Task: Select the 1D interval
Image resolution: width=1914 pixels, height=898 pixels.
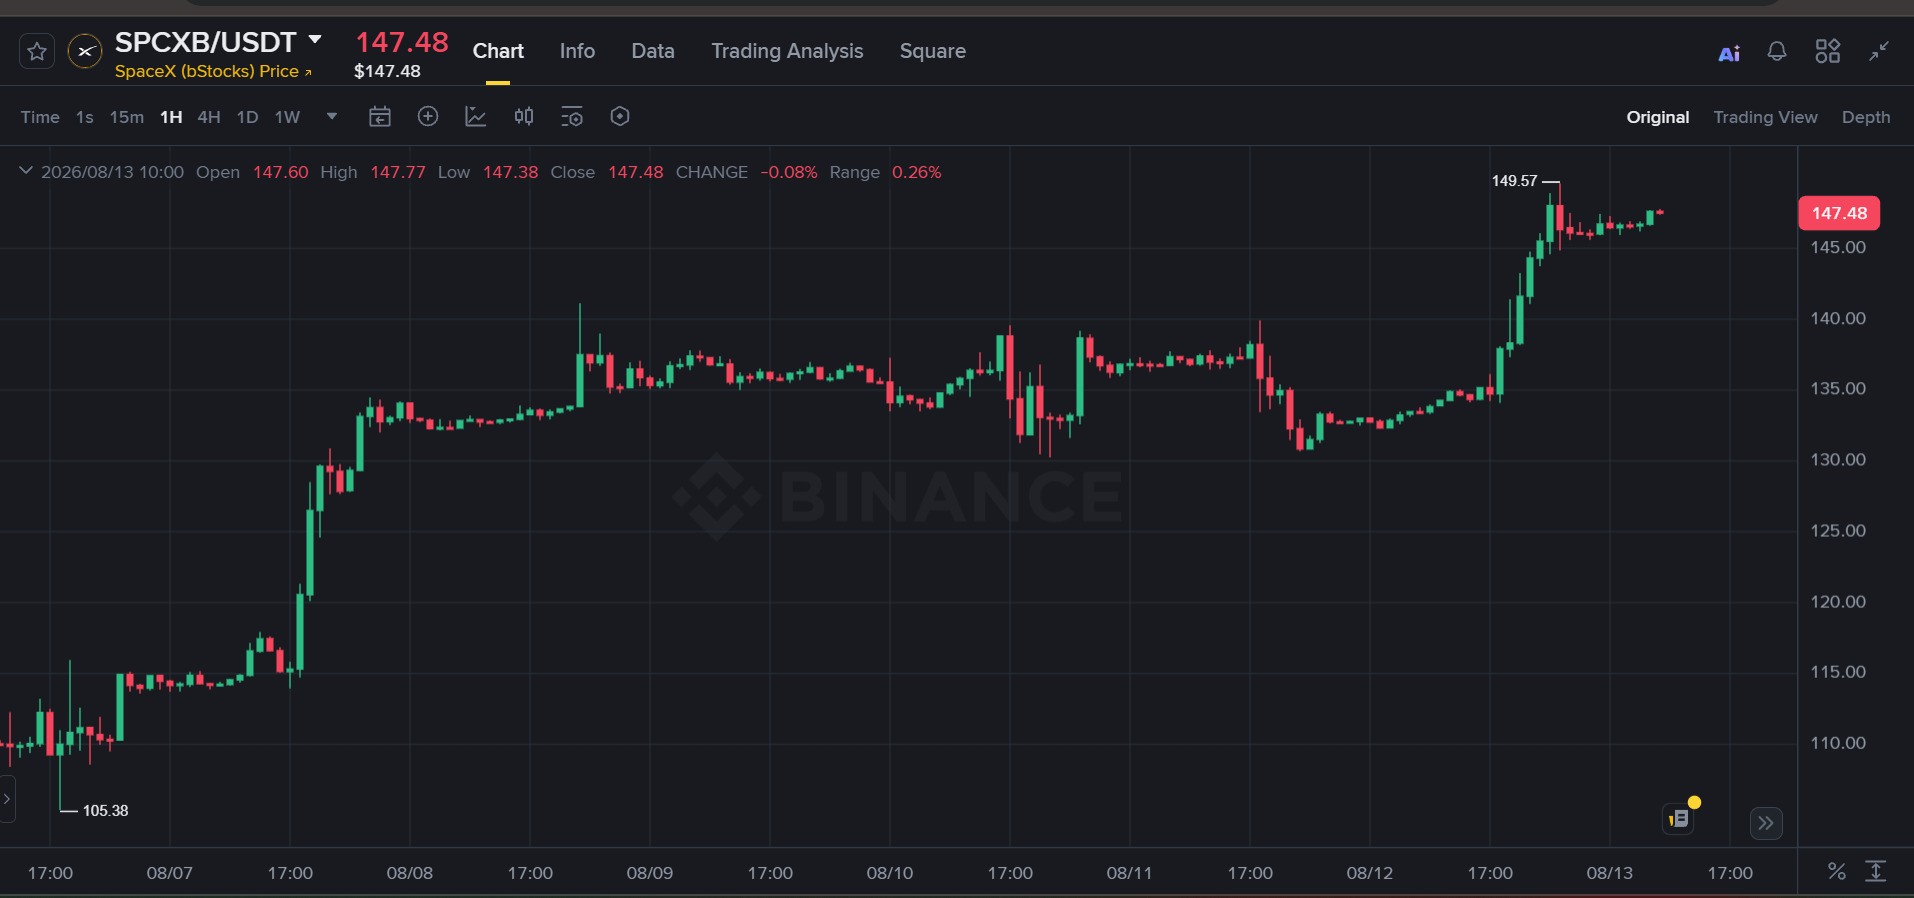Action: pyautogui.click(x=248, y=117)
